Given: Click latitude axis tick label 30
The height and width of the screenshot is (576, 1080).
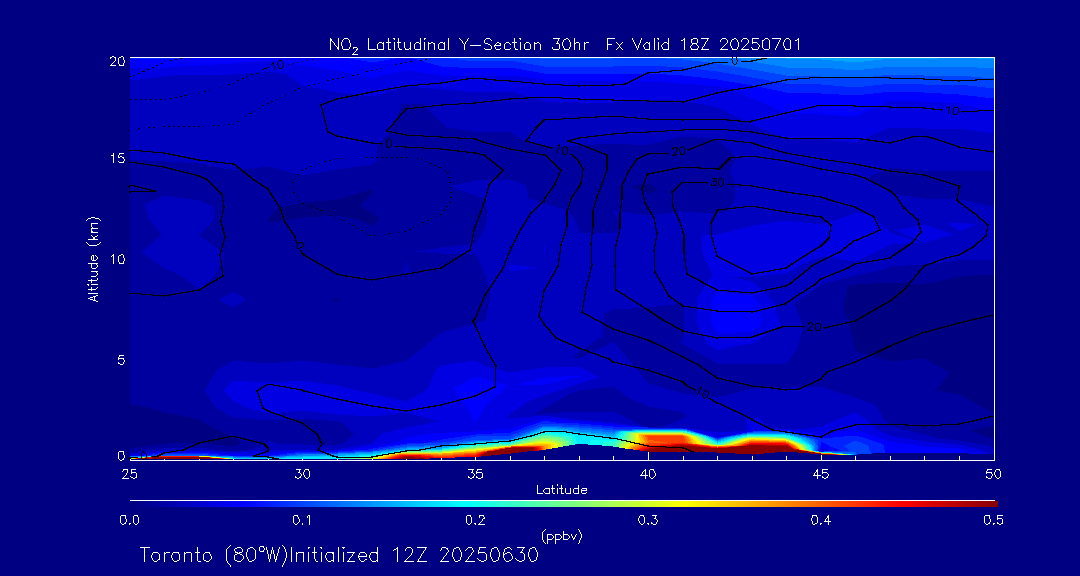Looking at the screenshot, I should (x=302, y=474).
